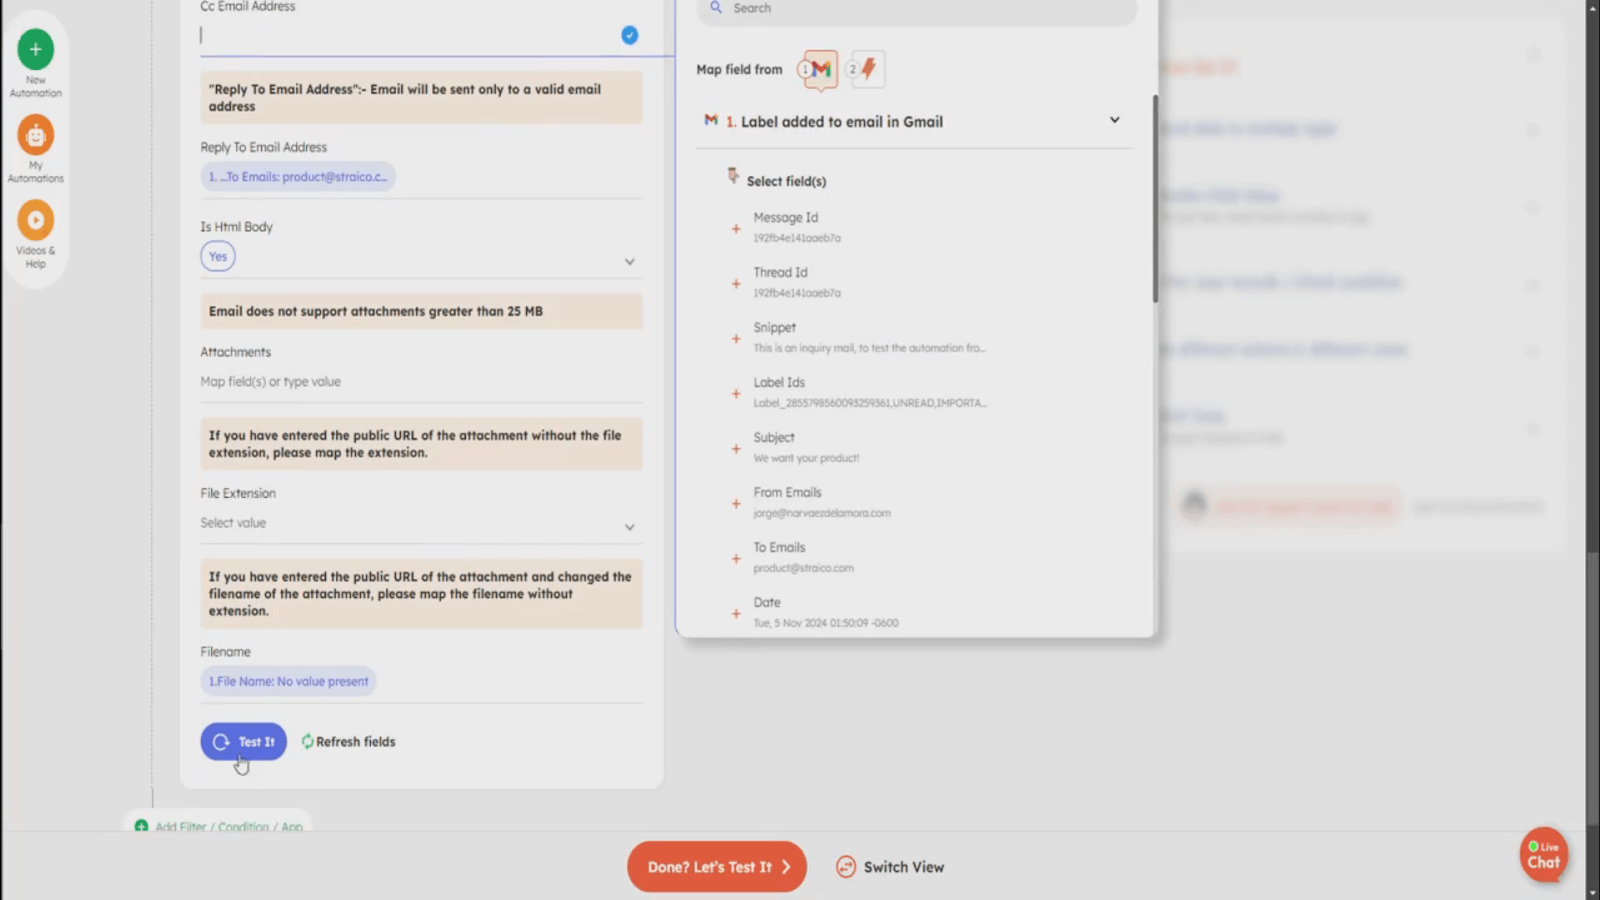Click the New Automation plus icon
This screenshot has width=1600, height=900.
pos(35,49)
